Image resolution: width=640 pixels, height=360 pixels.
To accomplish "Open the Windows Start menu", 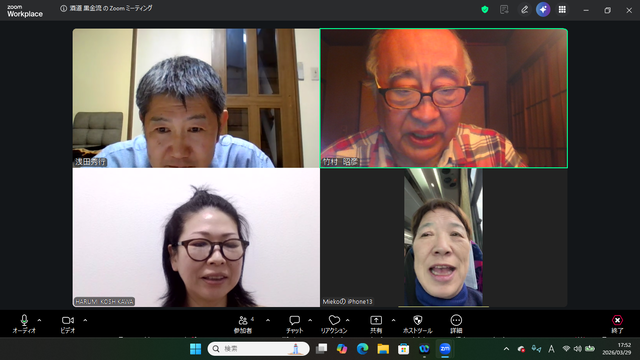I will (x=196, y=349).
